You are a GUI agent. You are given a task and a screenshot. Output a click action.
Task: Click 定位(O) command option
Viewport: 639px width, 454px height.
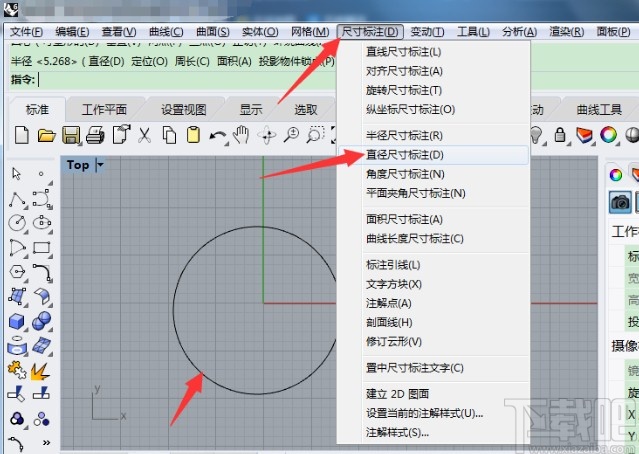coord(150,62)
